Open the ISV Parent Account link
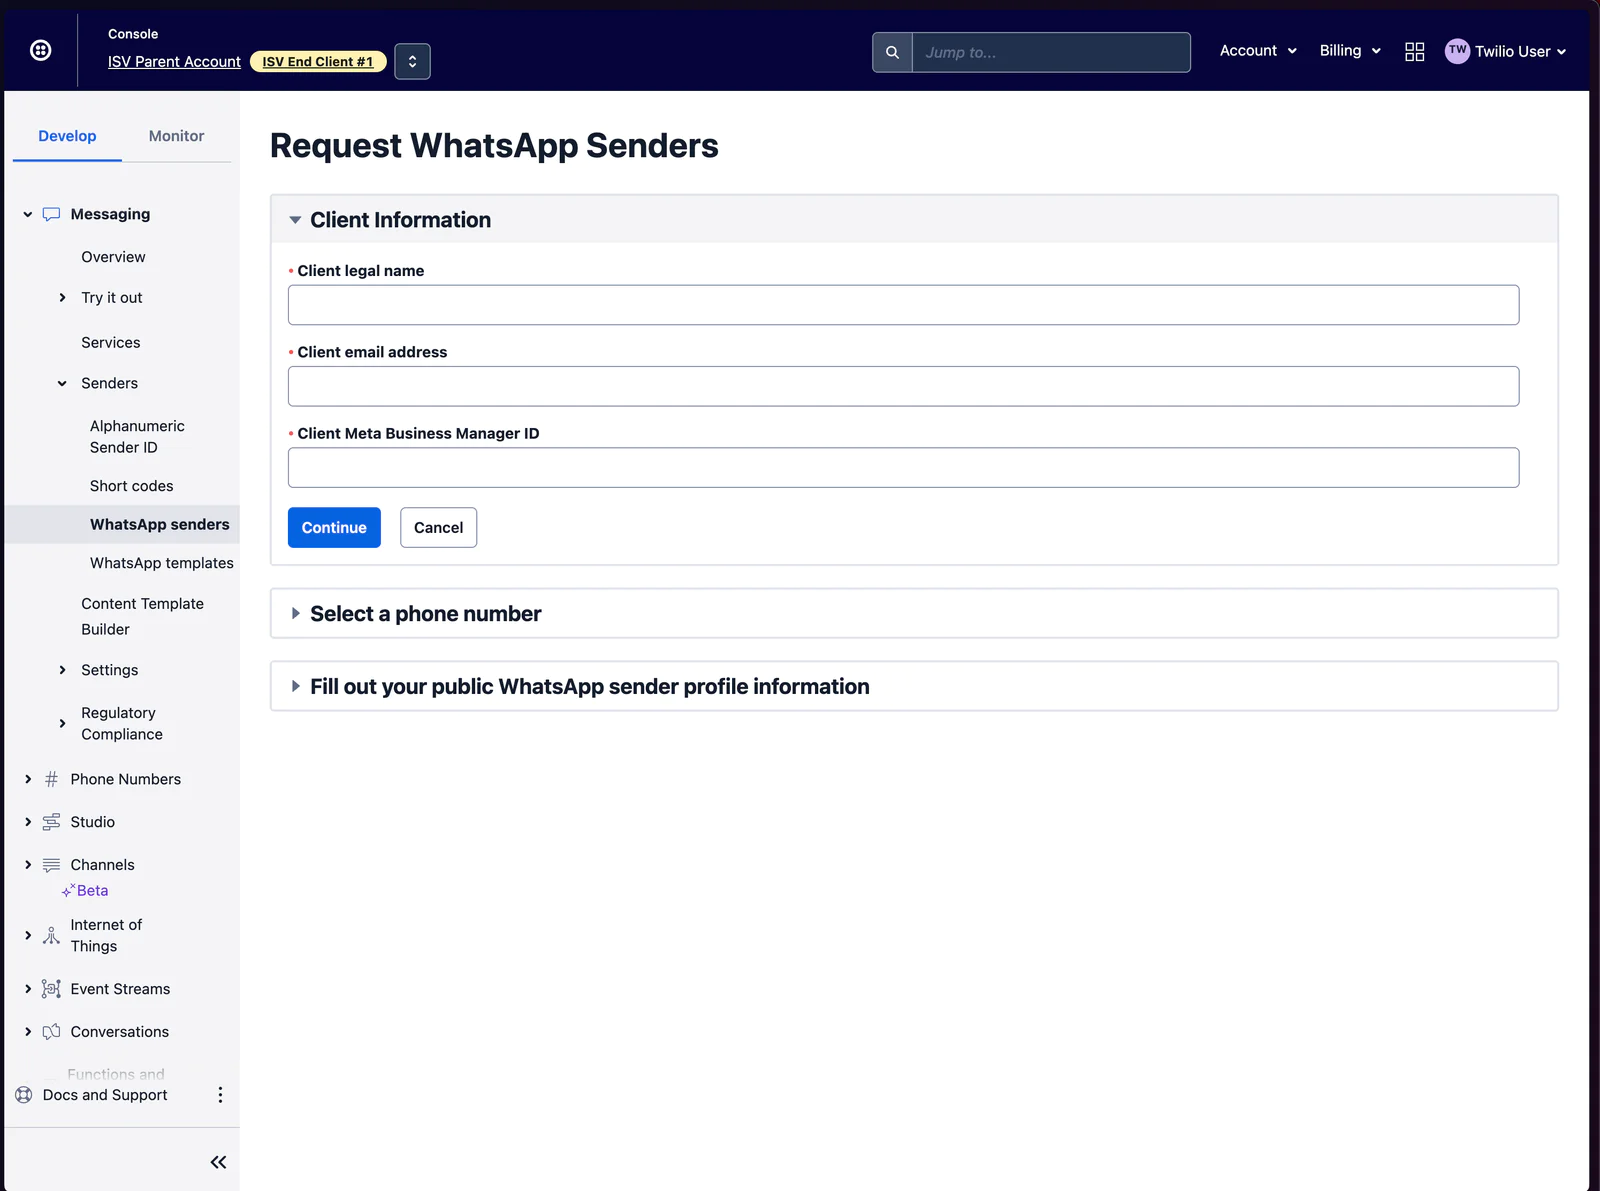 pos(174,62)
